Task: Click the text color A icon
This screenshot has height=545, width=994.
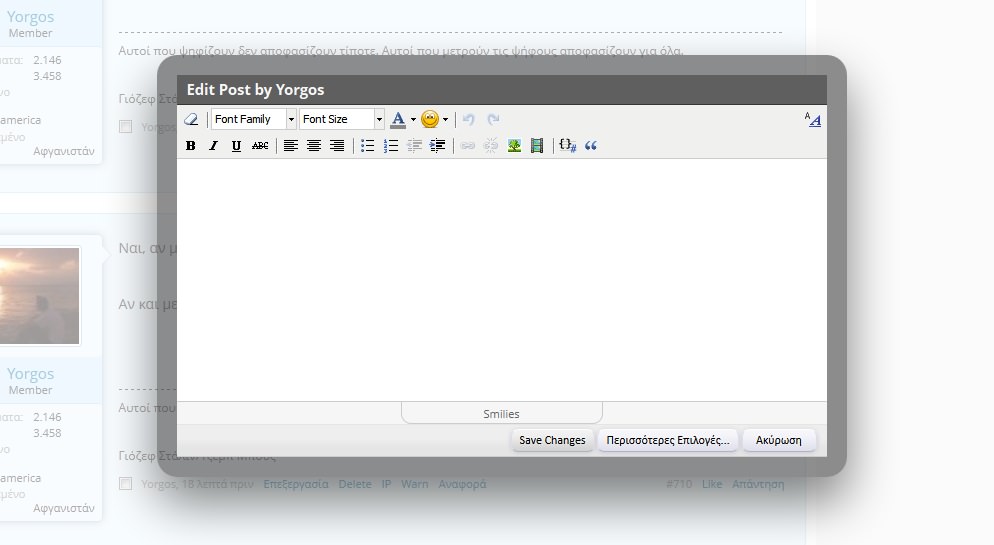Action: coord(398,119)
